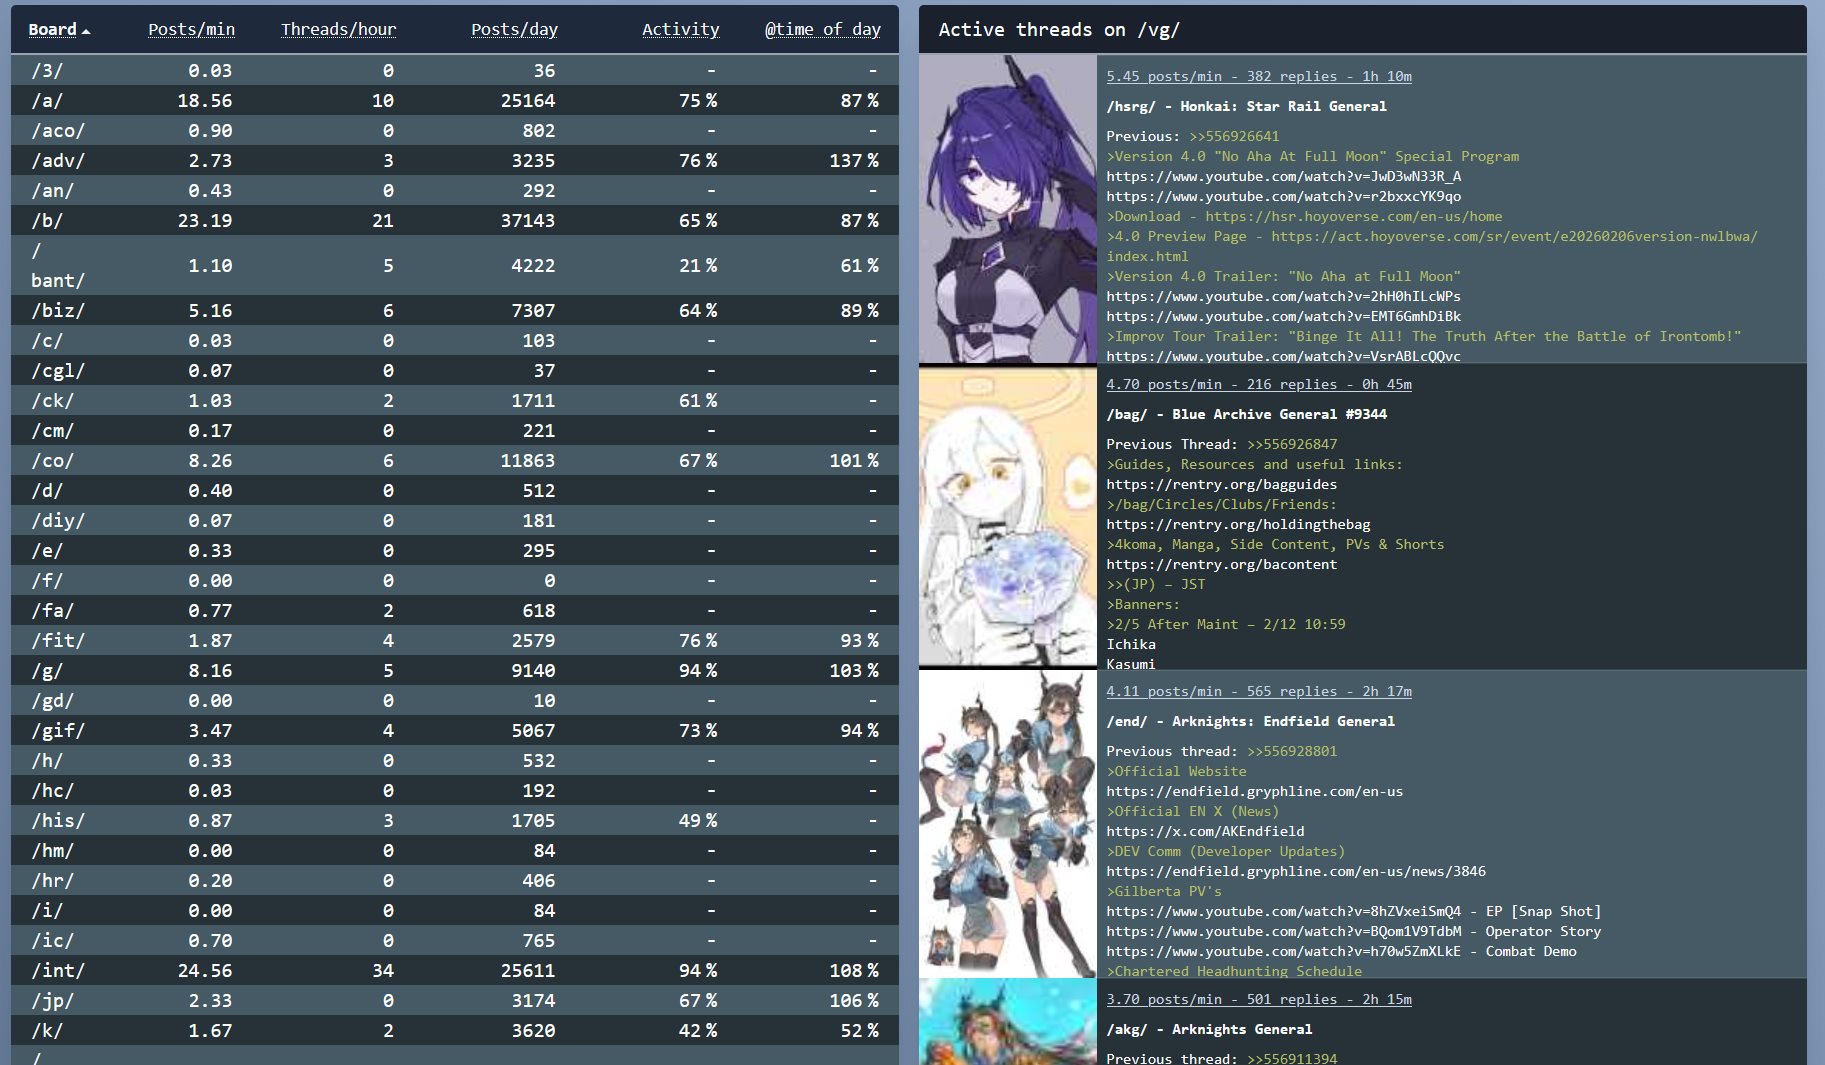Select the /bant/ board row

click(455, 265)
